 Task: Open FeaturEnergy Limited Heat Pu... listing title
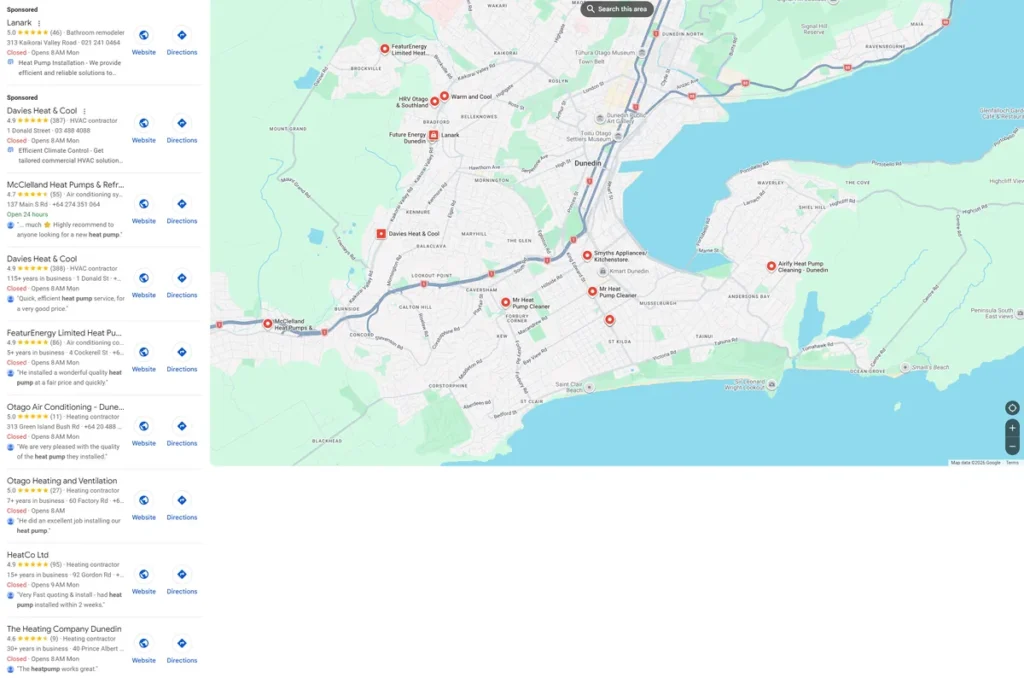tap(64, 333)
